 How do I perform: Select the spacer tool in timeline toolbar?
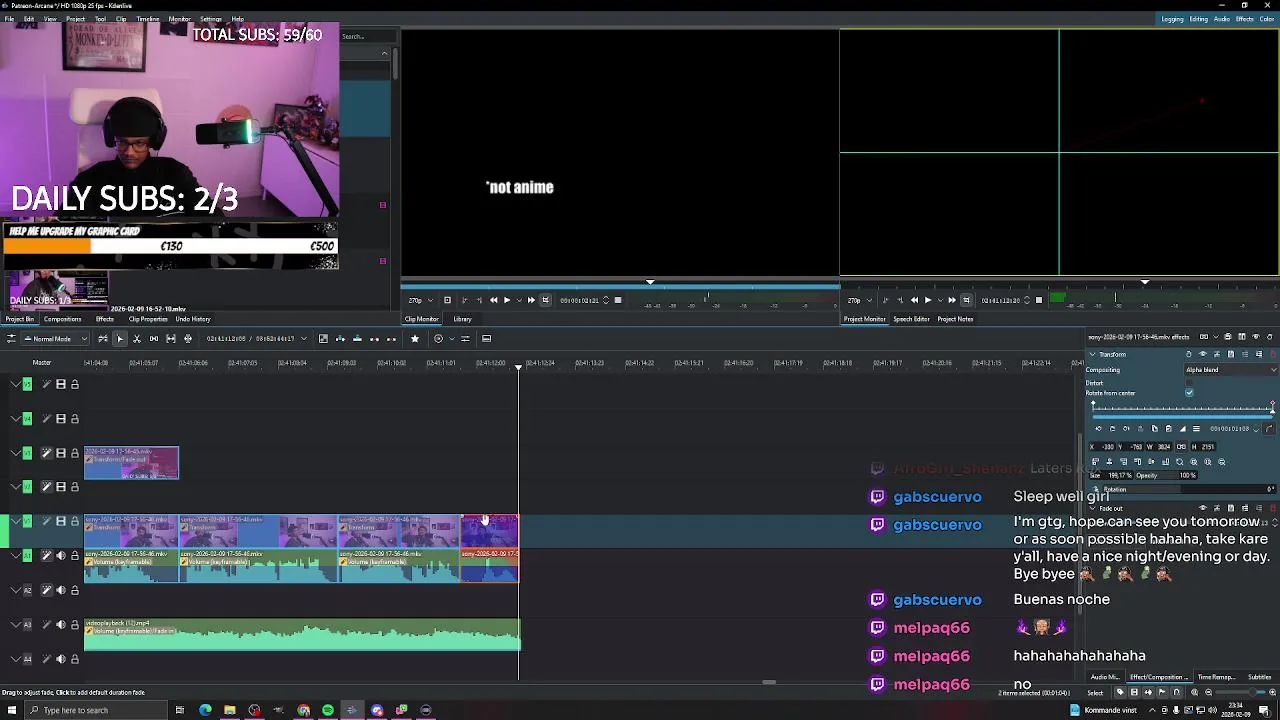coord(153,338)
